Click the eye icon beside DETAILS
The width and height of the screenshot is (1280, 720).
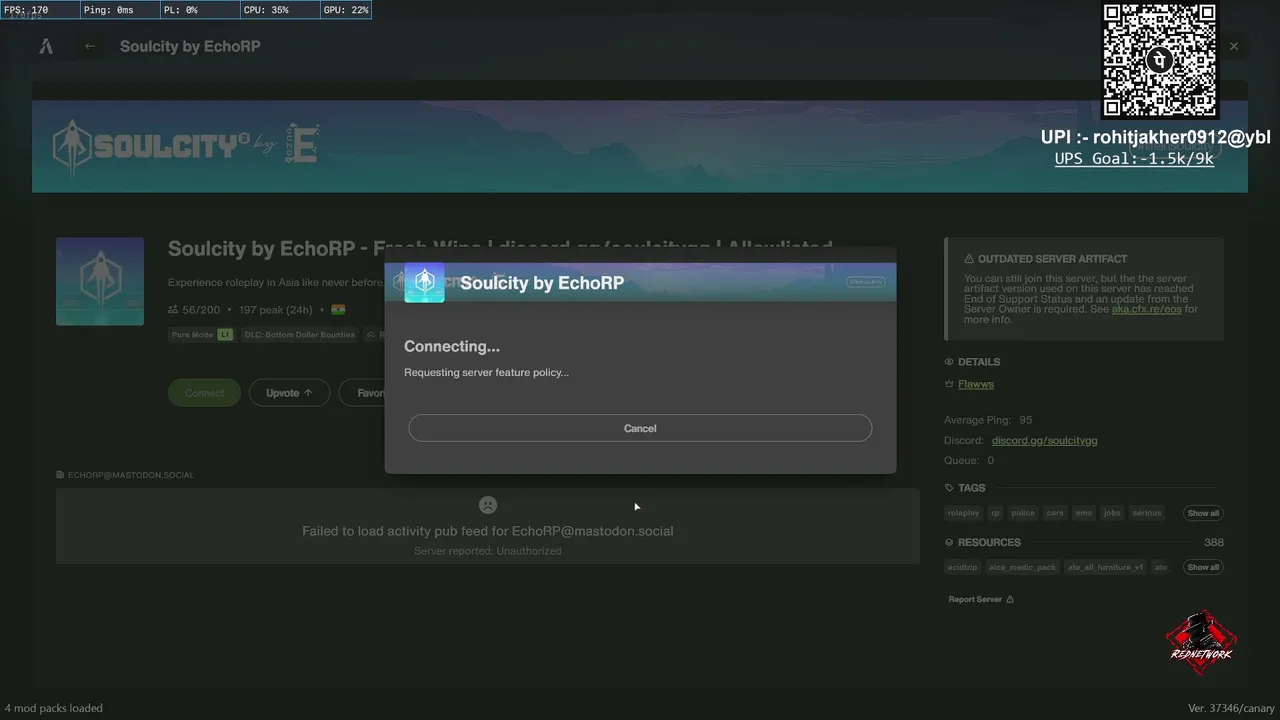(949, 362)
